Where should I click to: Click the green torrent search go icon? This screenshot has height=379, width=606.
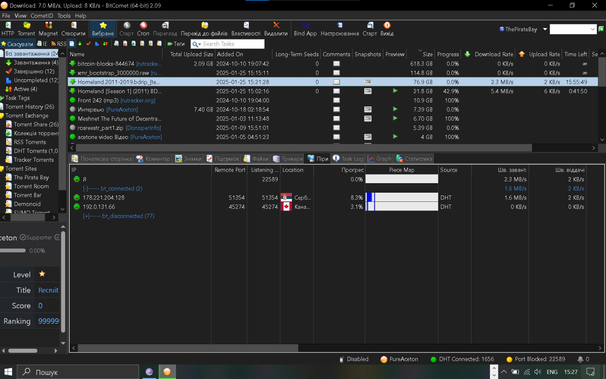[x=601, y=29]
